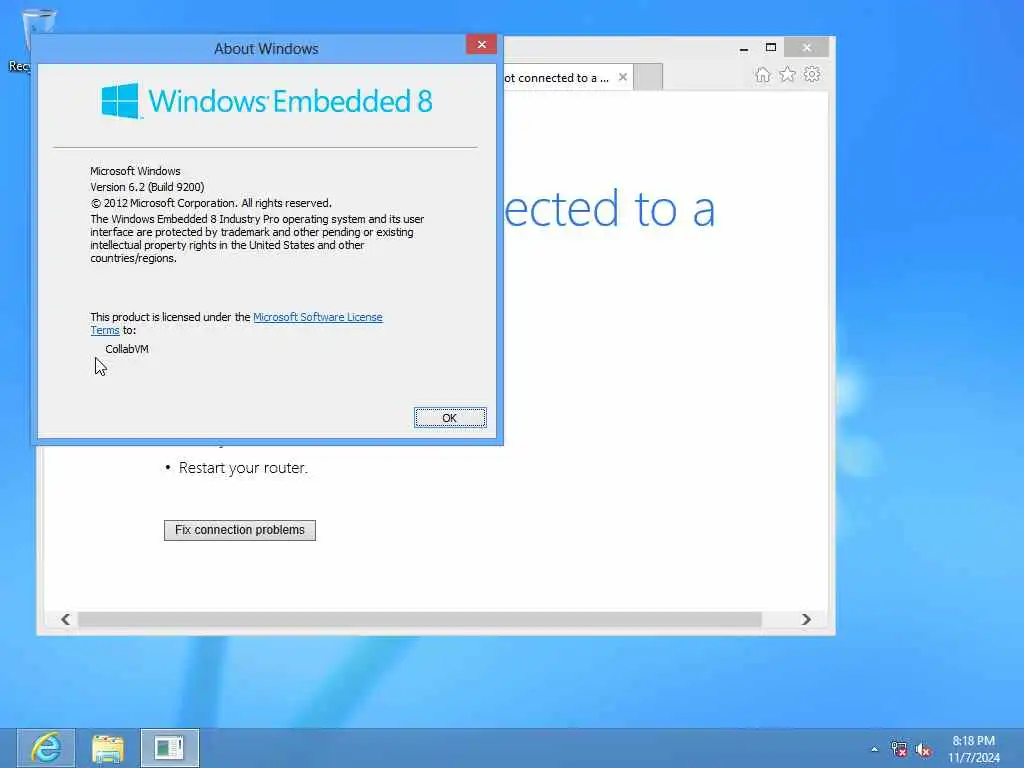Open the network status tray icon
Image resolution: width=1024 pixels, height=768 pixels.
[x=899, y=749]
